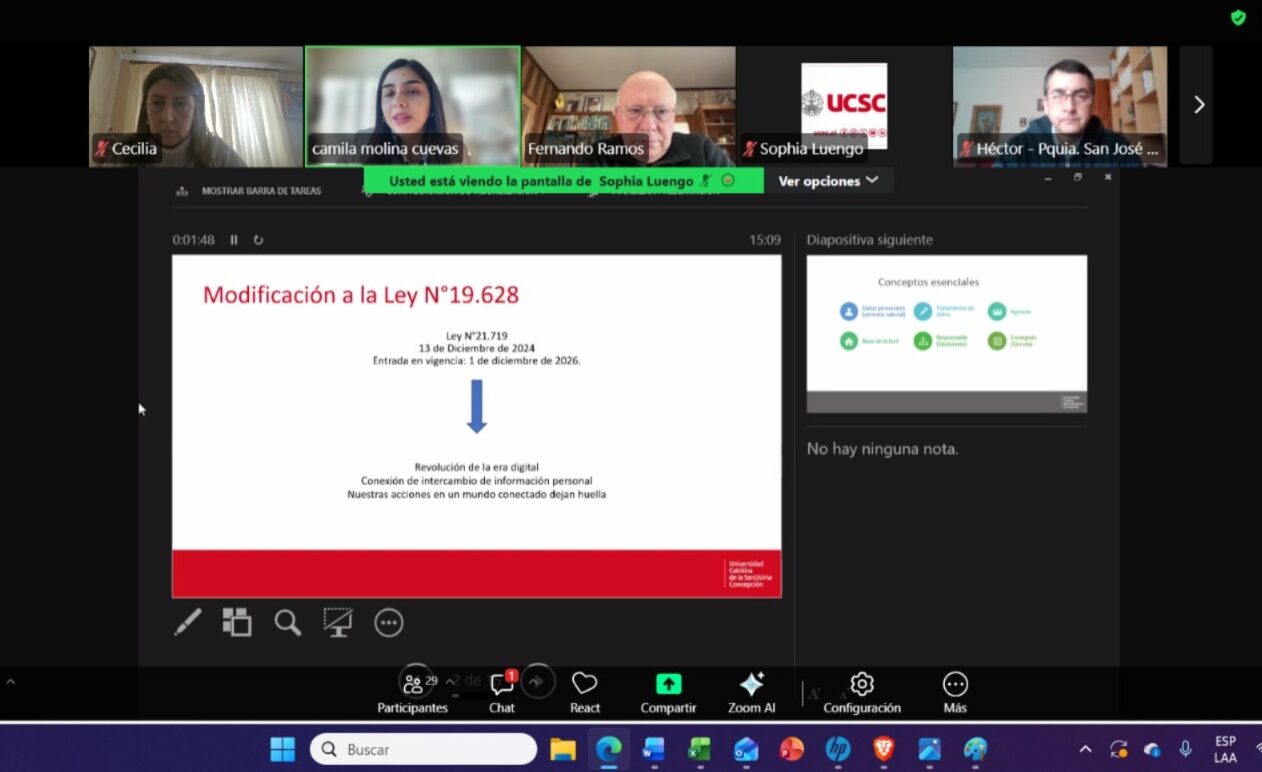This screenshot has height=772, width=1262.
Task: Click the Buscar taskbar search box
Action: click(424, 749)
